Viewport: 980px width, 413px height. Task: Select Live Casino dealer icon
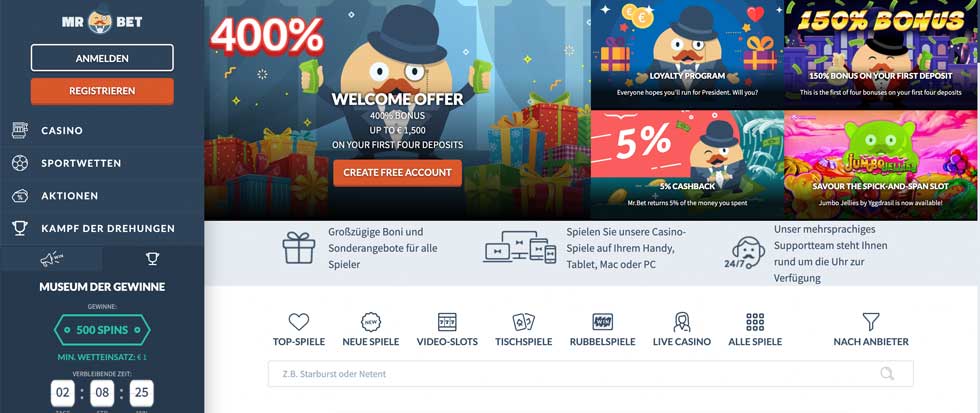click(681, 322)
